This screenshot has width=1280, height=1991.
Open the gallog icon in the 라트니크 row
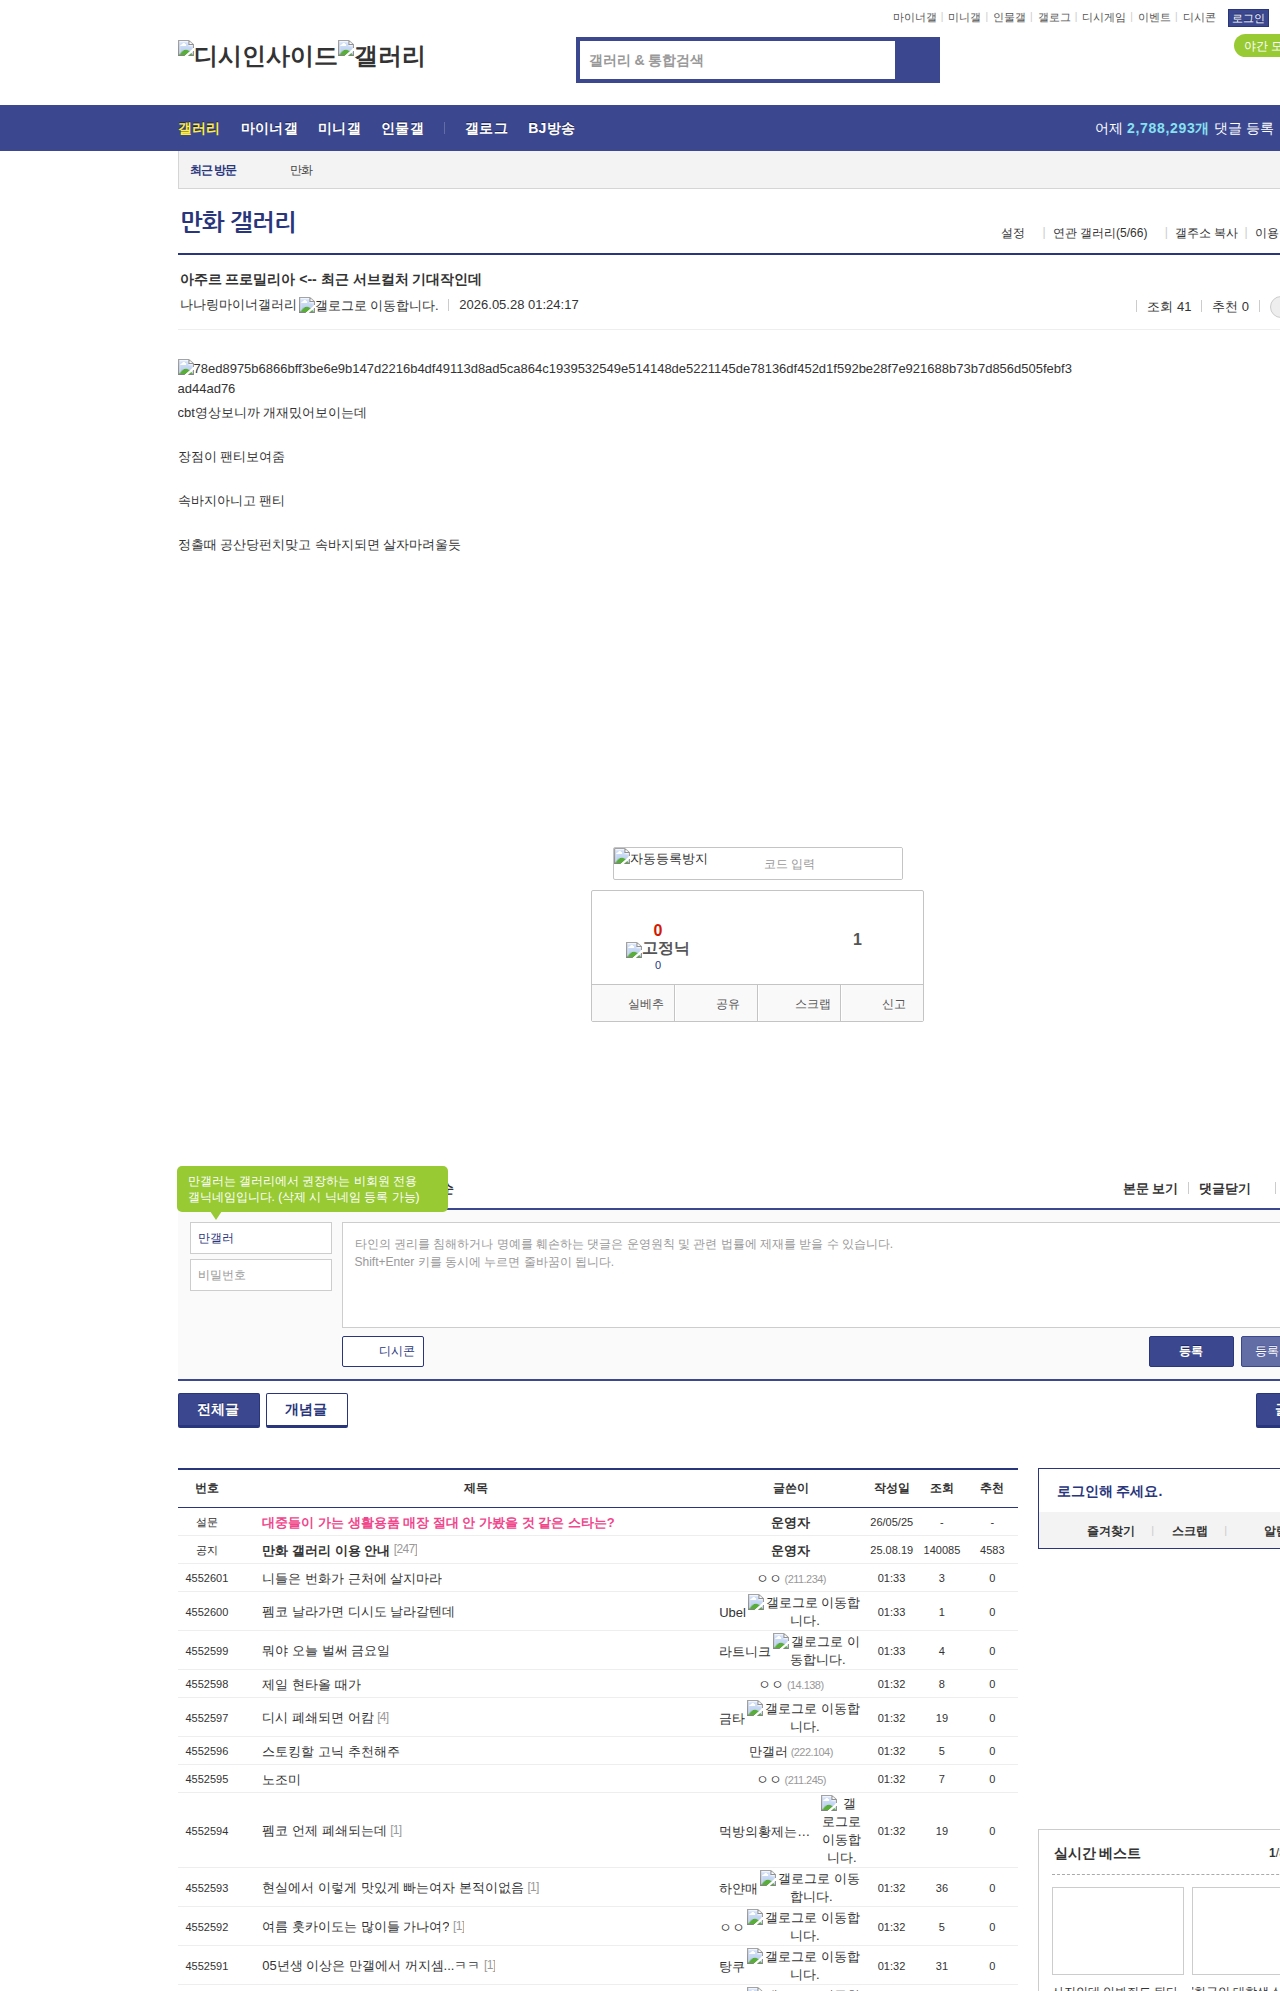click(816, 1650)
